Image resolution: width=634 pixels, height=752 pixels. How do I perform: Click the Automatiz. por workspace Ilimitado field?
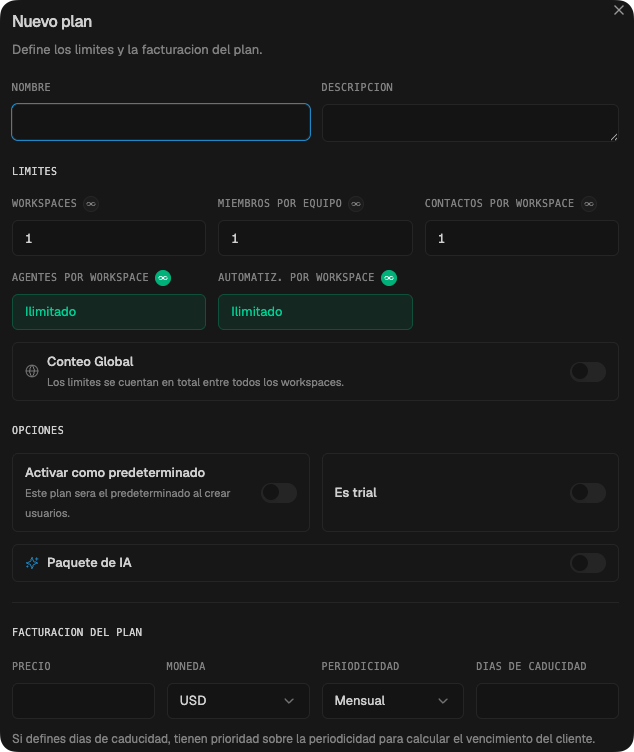(315, 312)
